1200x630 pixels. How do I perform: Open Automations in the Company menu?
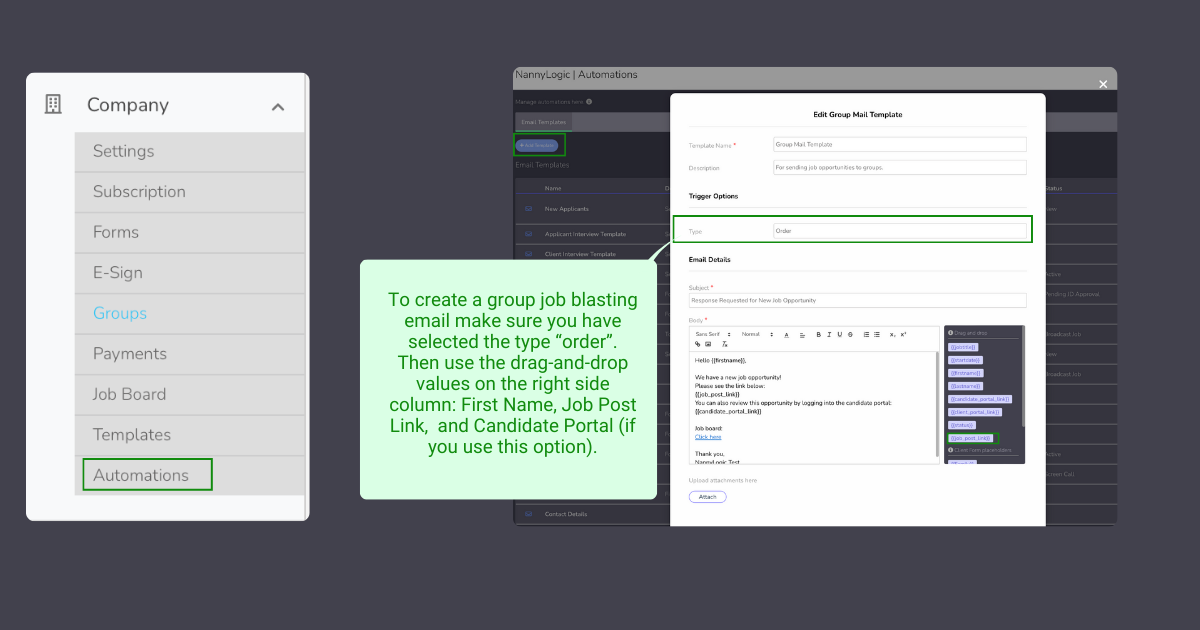pyautogui.click(x=141, y=475)
